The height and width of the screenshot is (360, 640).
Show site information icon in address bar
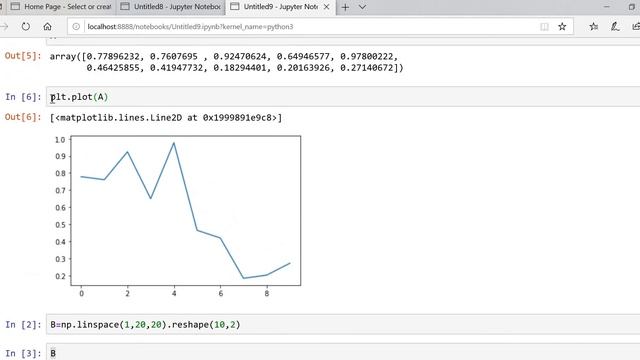[x=76, y=27]
